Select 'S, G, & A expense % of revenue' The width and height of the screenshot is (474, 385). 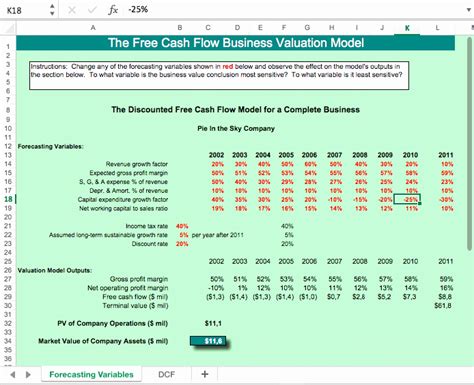[x=123, y=182]
